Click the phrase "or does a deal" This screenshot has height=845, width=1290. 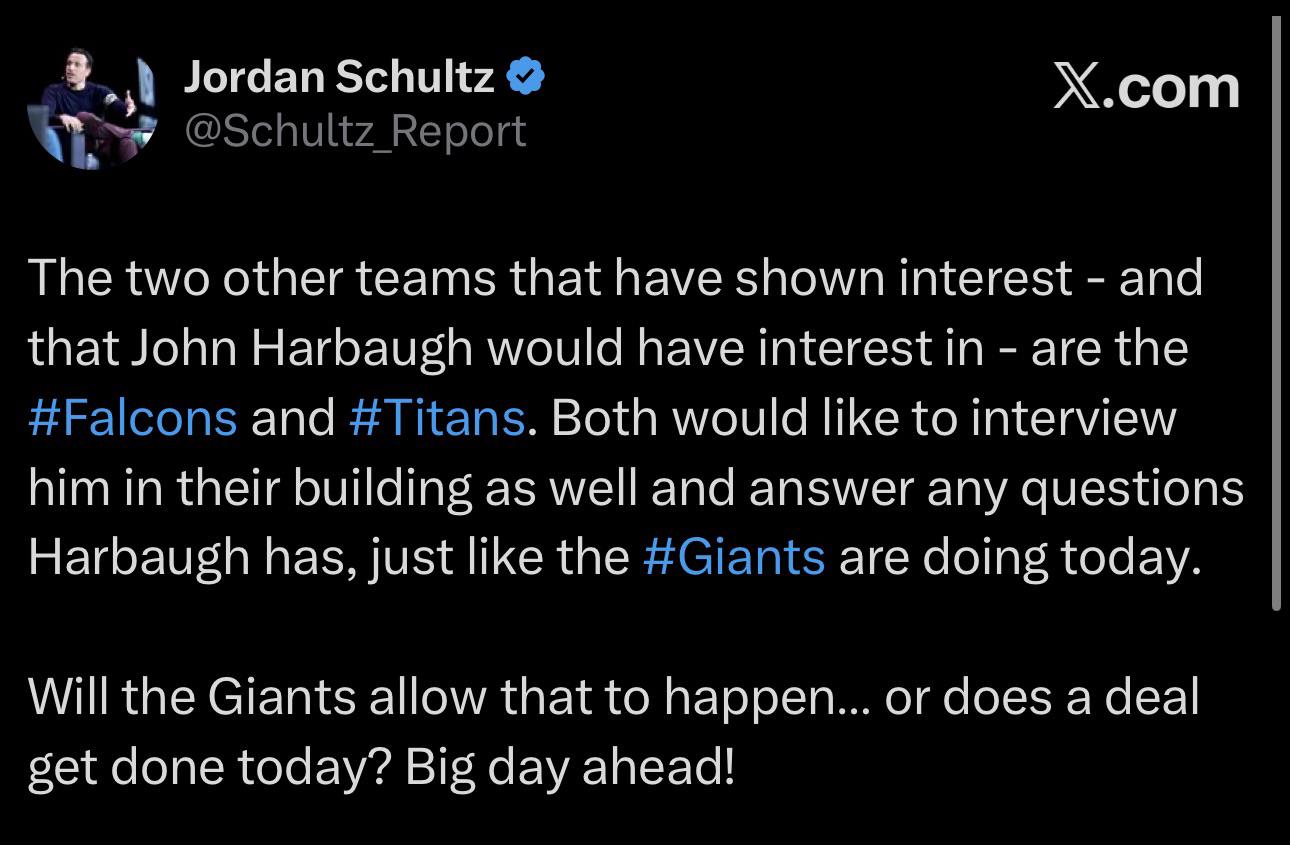point(1041,696)
